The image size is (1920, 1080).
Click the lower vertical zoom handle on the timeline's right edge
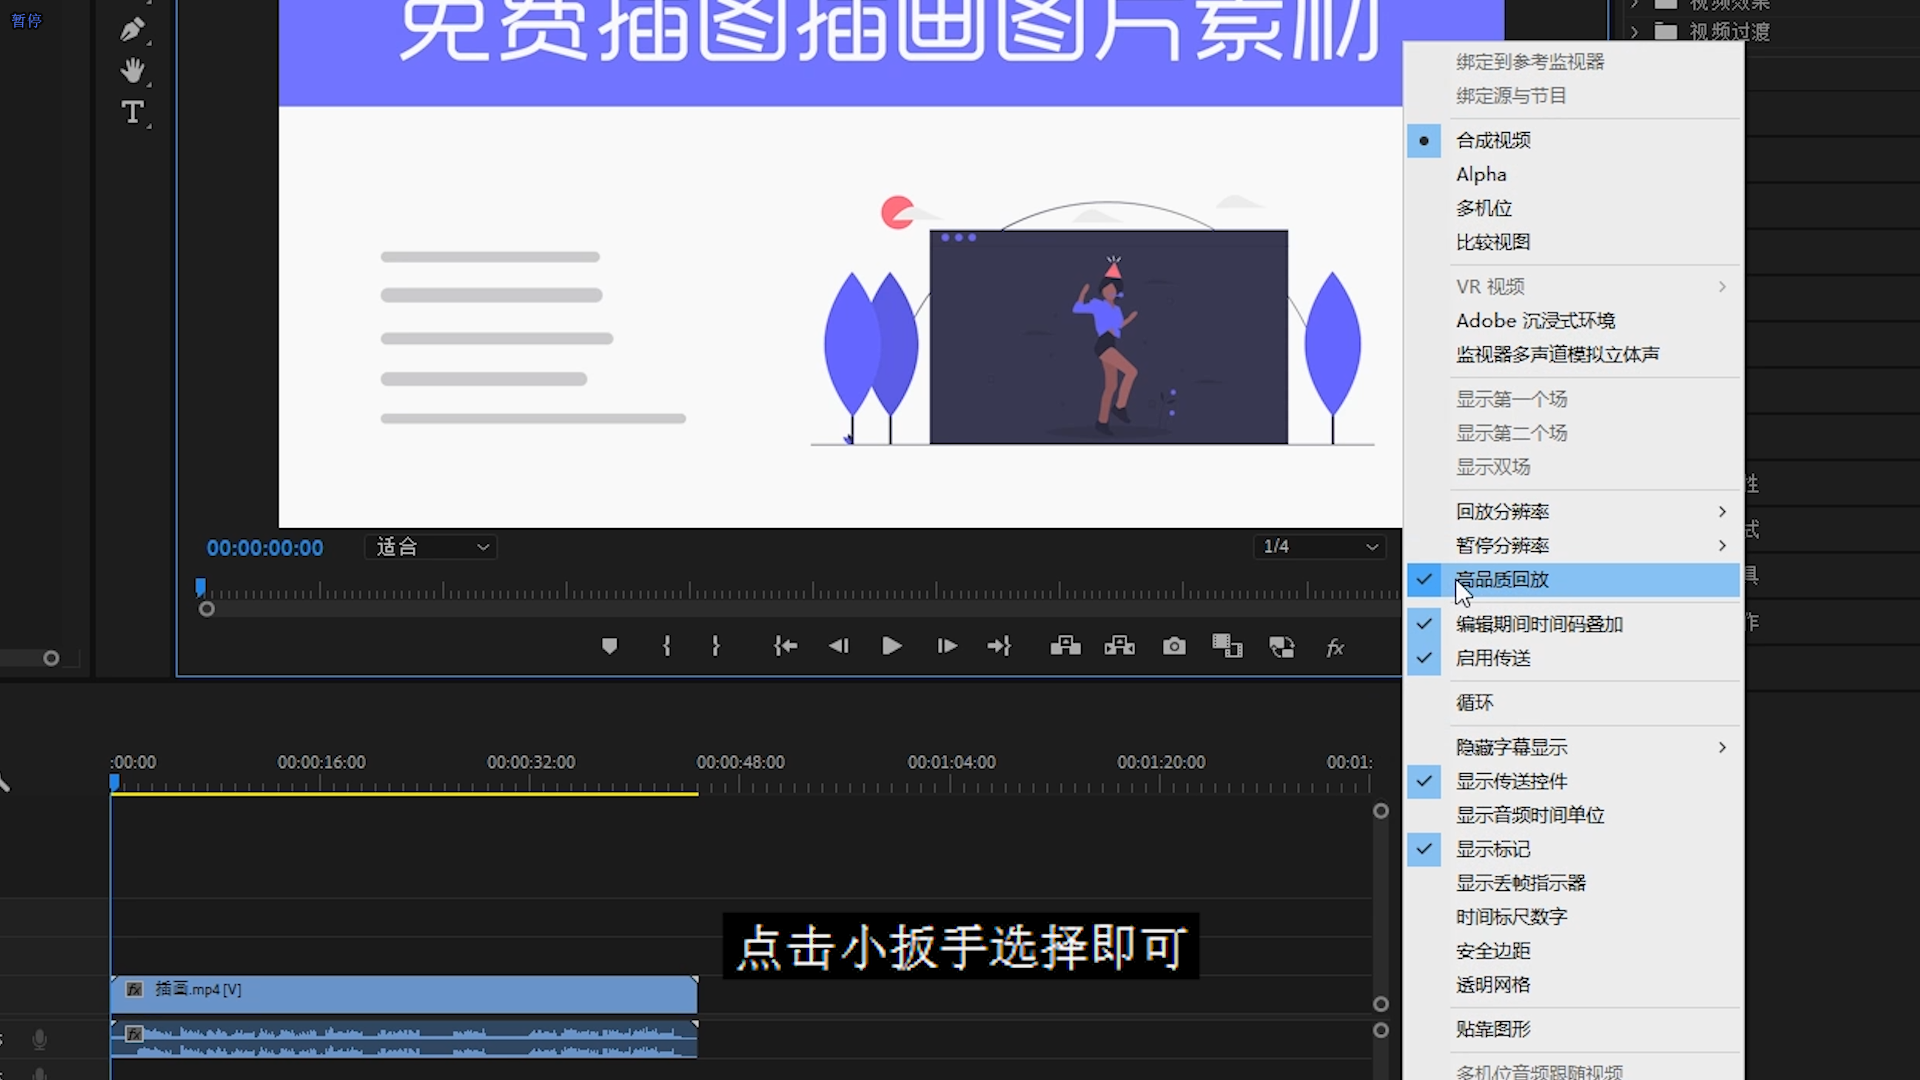(1381, 1004)
